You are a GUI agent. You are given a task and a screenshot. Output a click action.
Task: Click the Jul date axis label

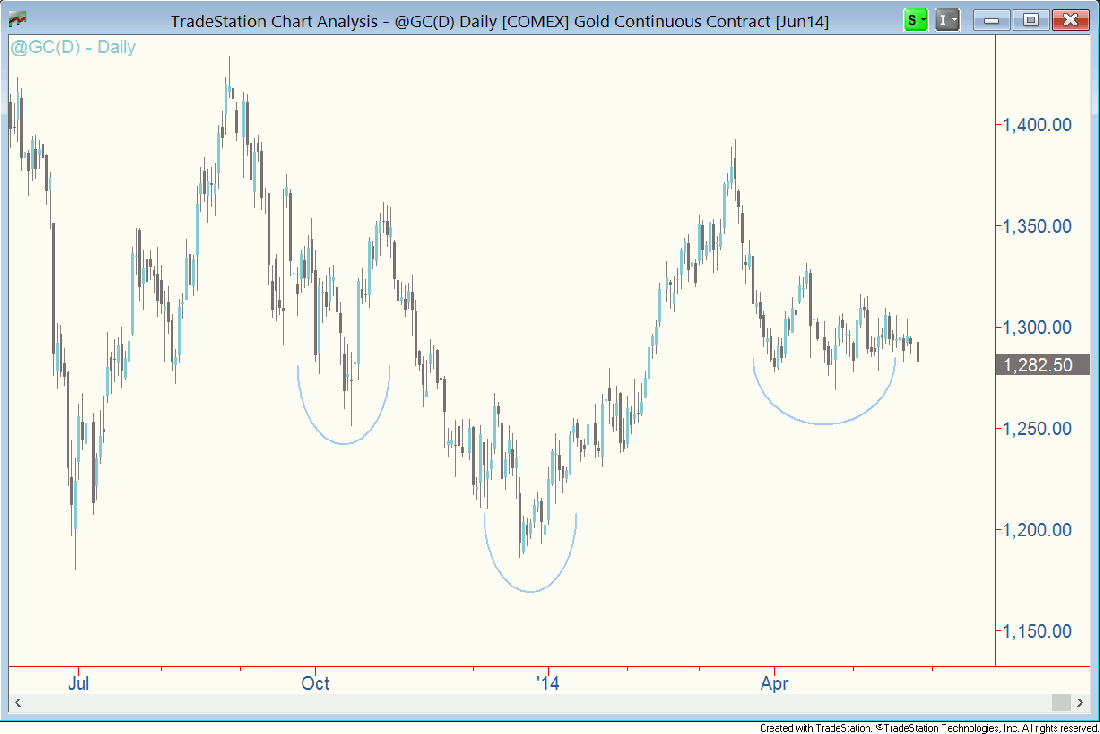[x=79, y=684]
